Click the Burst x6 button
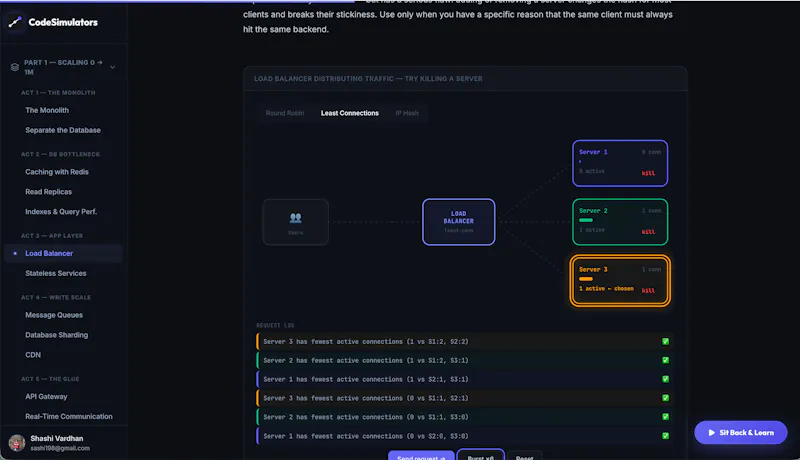The height and width of the screenshot is (460, 800). tap(481, 456)
